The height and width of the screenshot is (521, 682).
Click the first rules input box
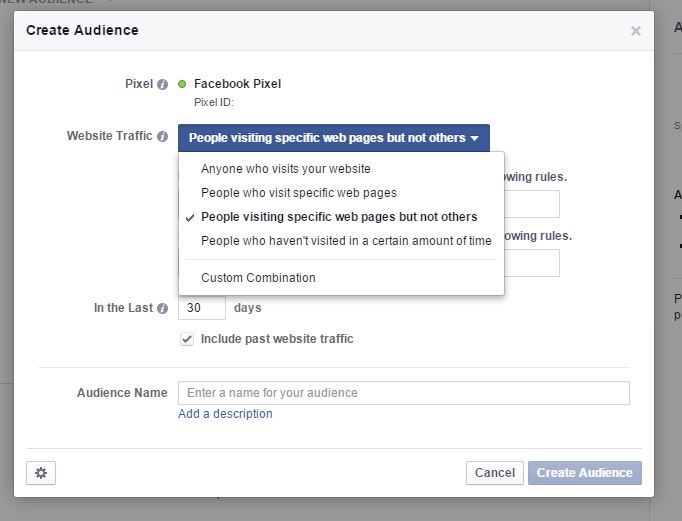point(532,204)
